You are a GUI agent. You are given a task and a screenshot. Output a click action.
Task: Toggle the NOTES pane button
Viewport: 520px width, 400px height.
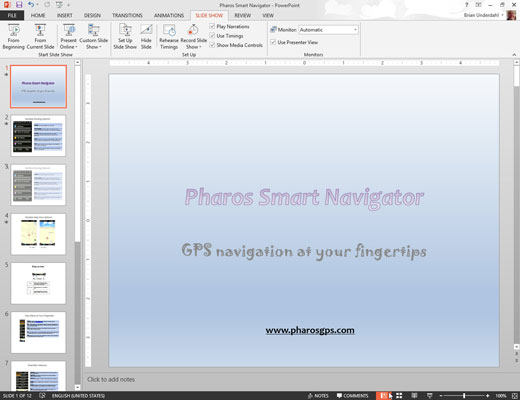[318, 396]
